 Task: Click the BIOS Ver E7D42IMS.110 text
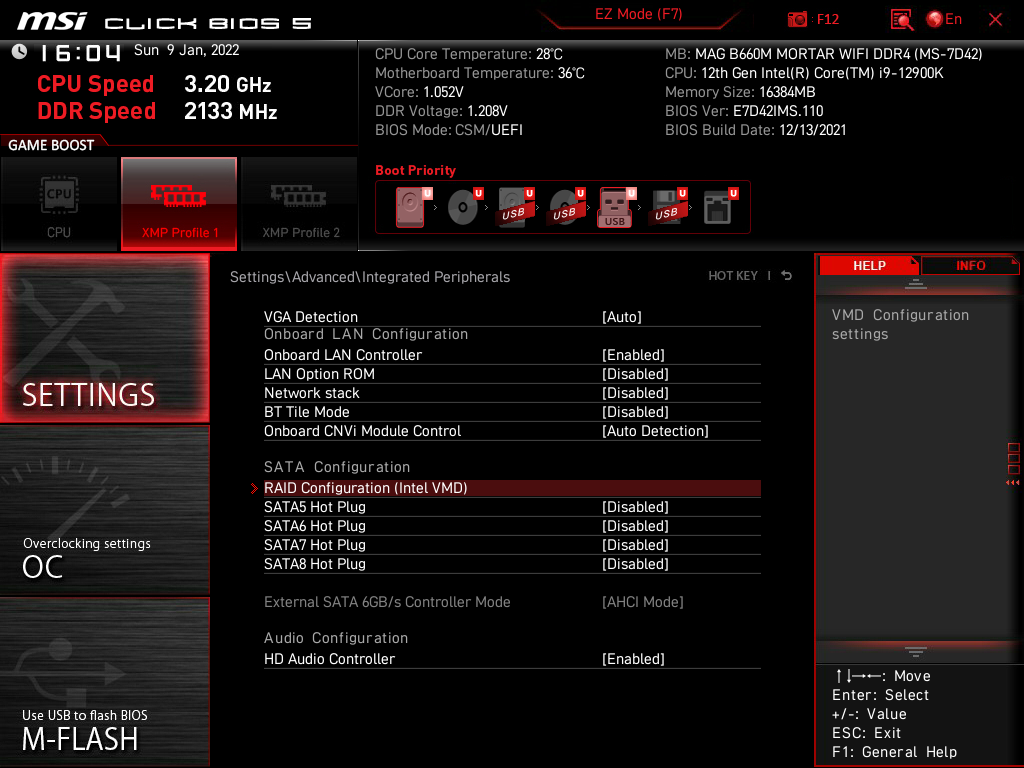(x=744, y=111)
